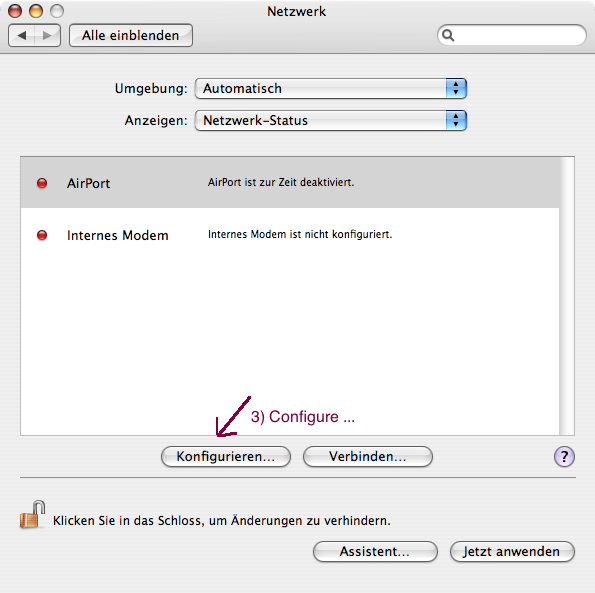
Task: Click the magnifying glass search icon
Action: click(x=448, y=35)
